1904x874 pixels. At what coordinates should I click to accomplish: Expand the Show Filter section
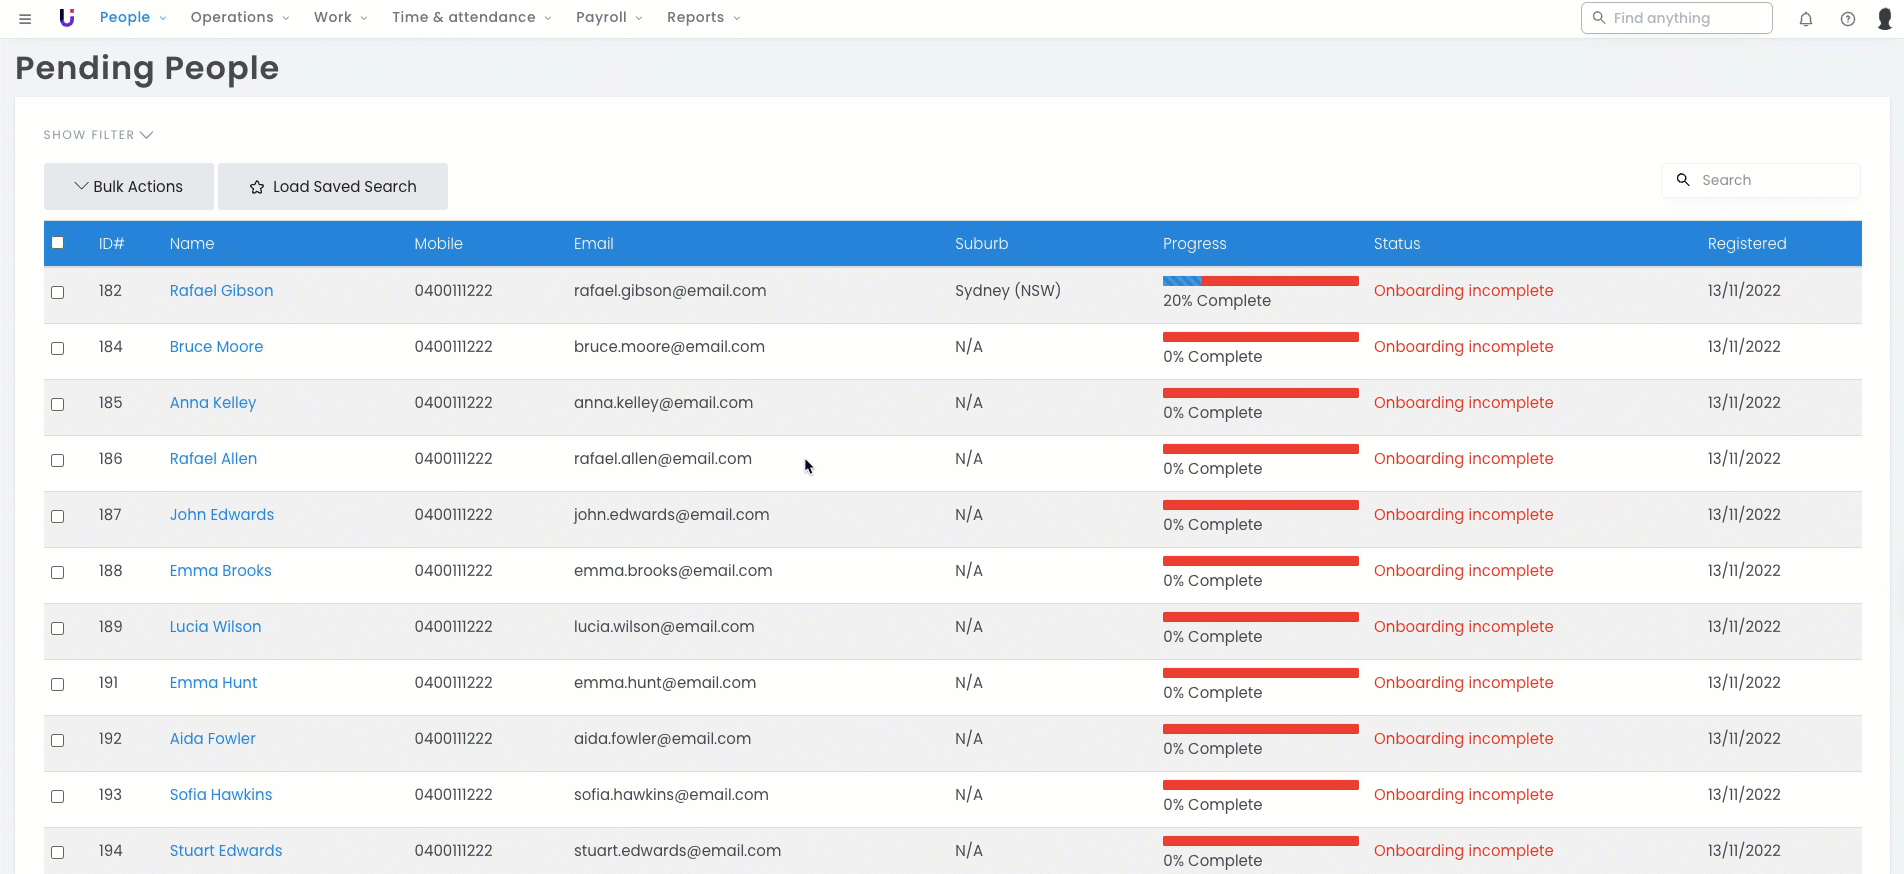[x=98, y=135]
